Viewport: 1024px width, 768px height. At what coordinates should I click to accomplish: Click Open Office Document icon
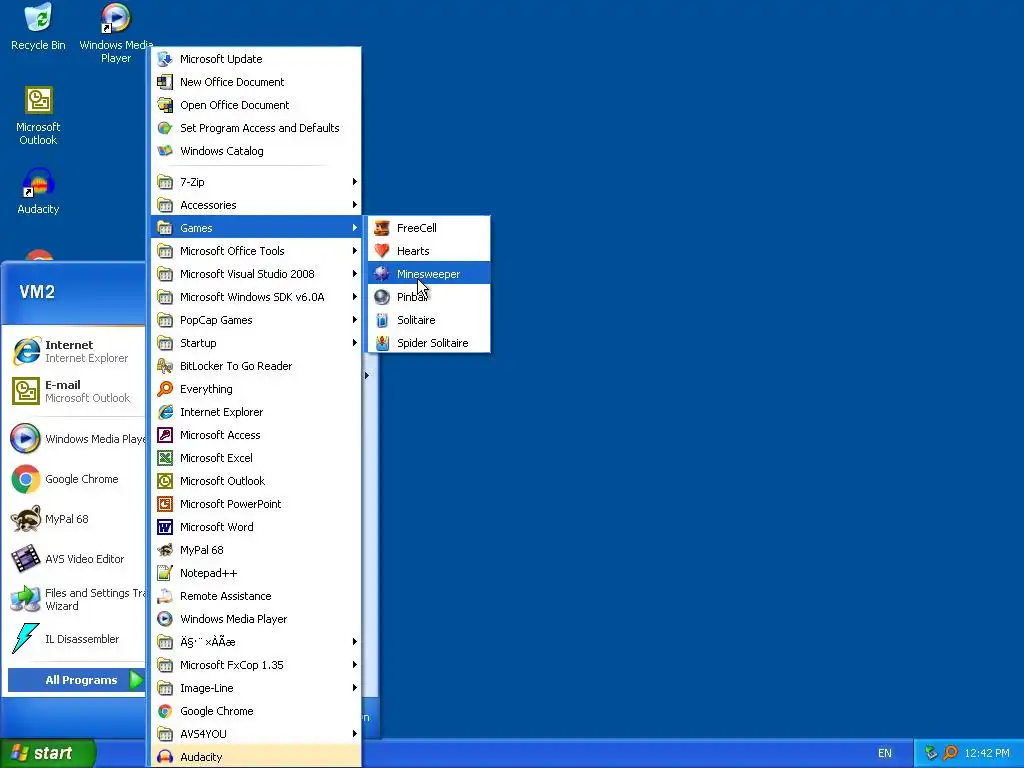pos(165,104)
